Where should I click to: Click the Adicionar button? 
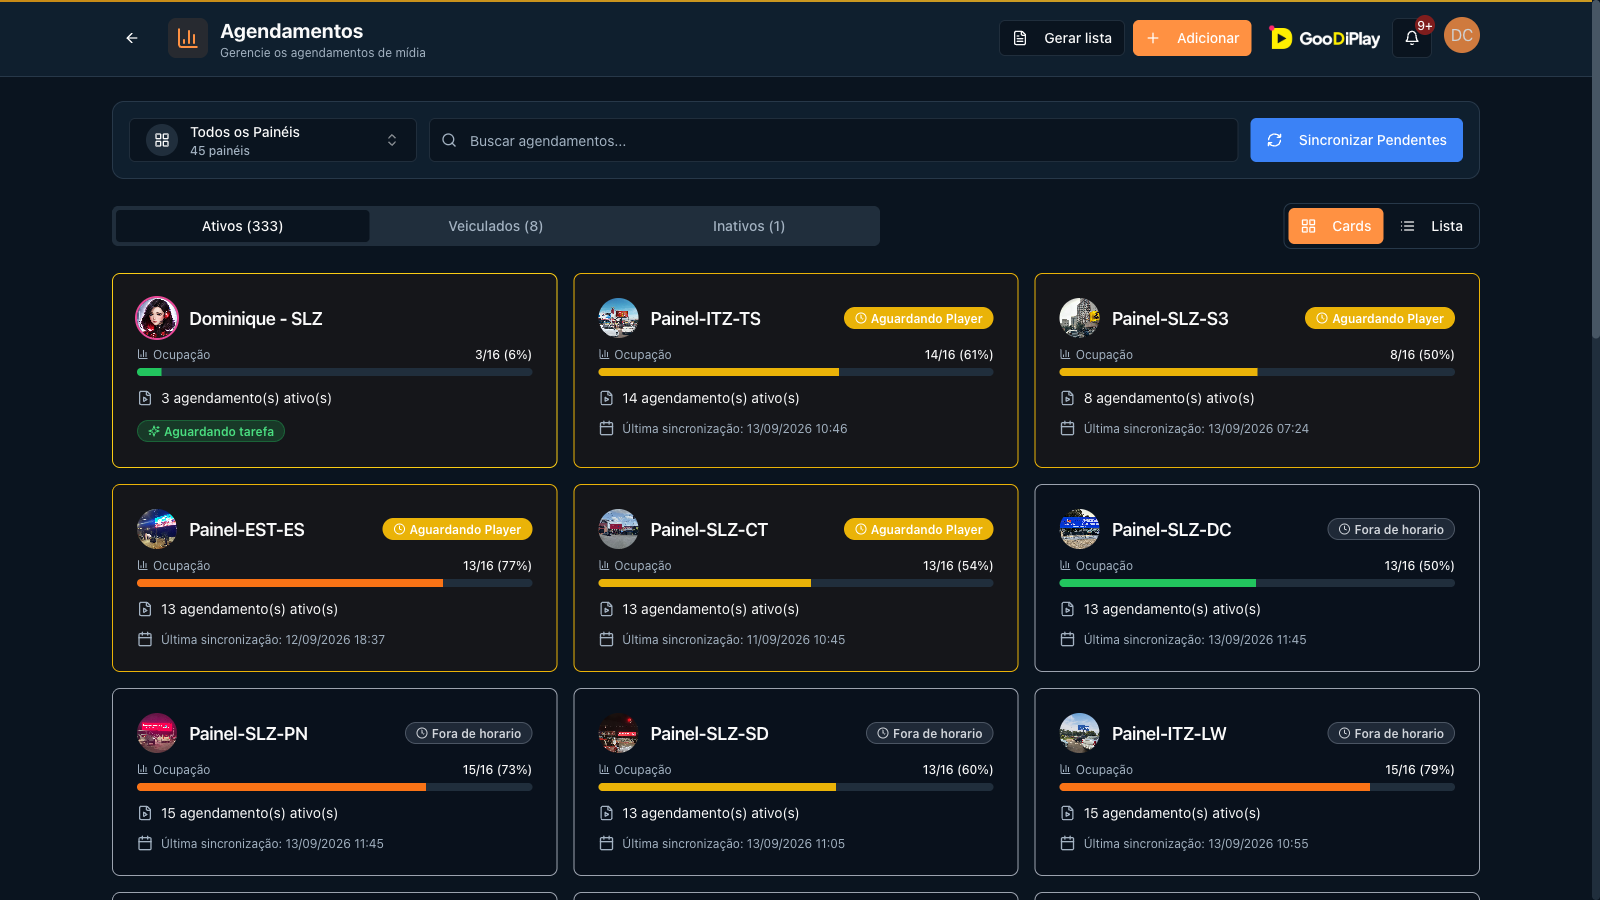(1192, 38)
